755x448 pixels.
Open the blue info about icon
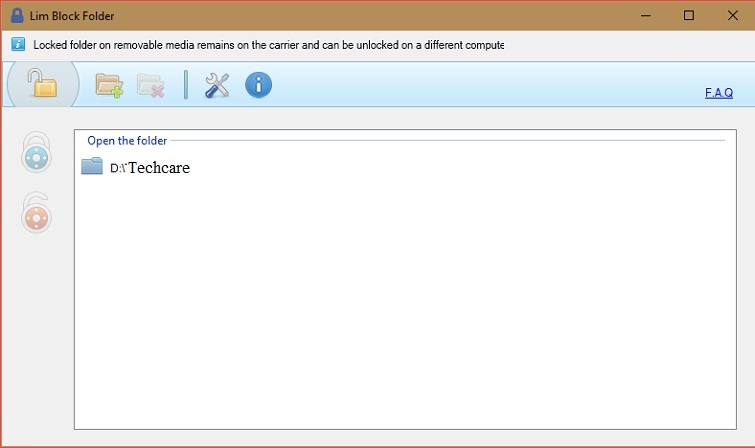coord(258,85)
